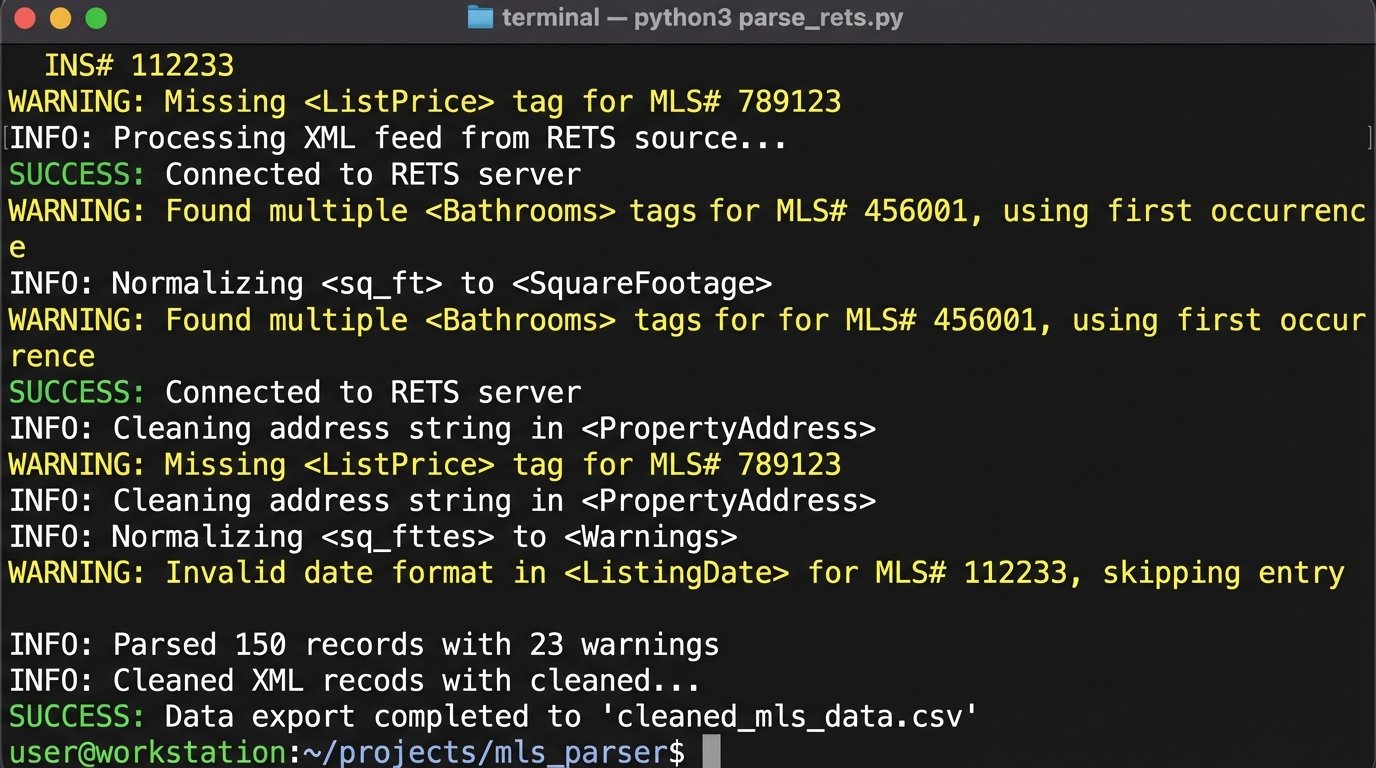
Task: Click the block cursor at the prompt
Action: click(x=711, y=752)
